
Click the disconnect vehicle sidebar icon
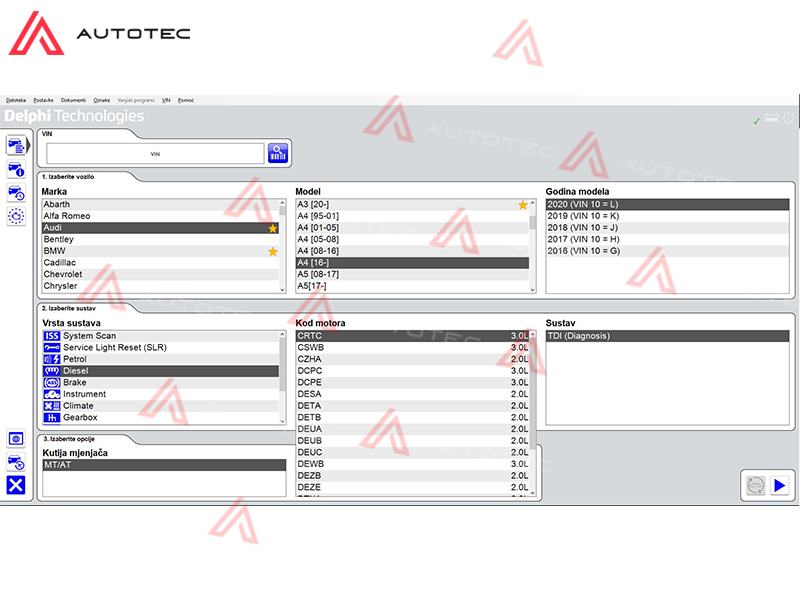tap(16, 462)
